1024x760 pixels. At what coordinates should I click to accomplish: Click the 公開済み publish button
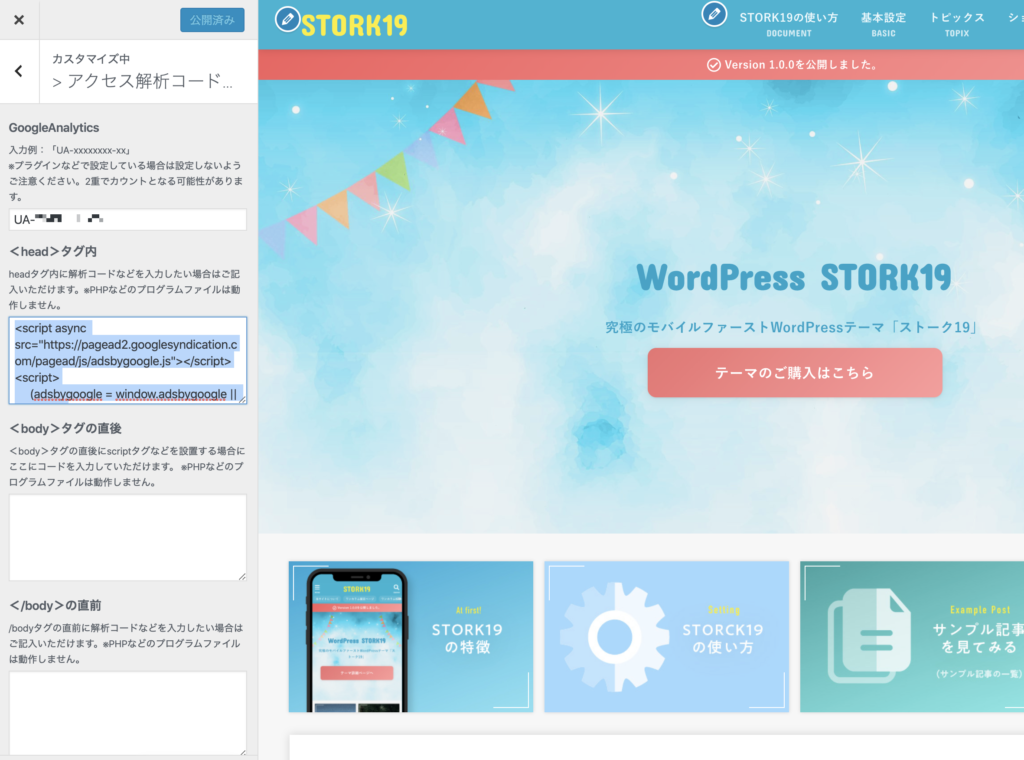(212, 20)
